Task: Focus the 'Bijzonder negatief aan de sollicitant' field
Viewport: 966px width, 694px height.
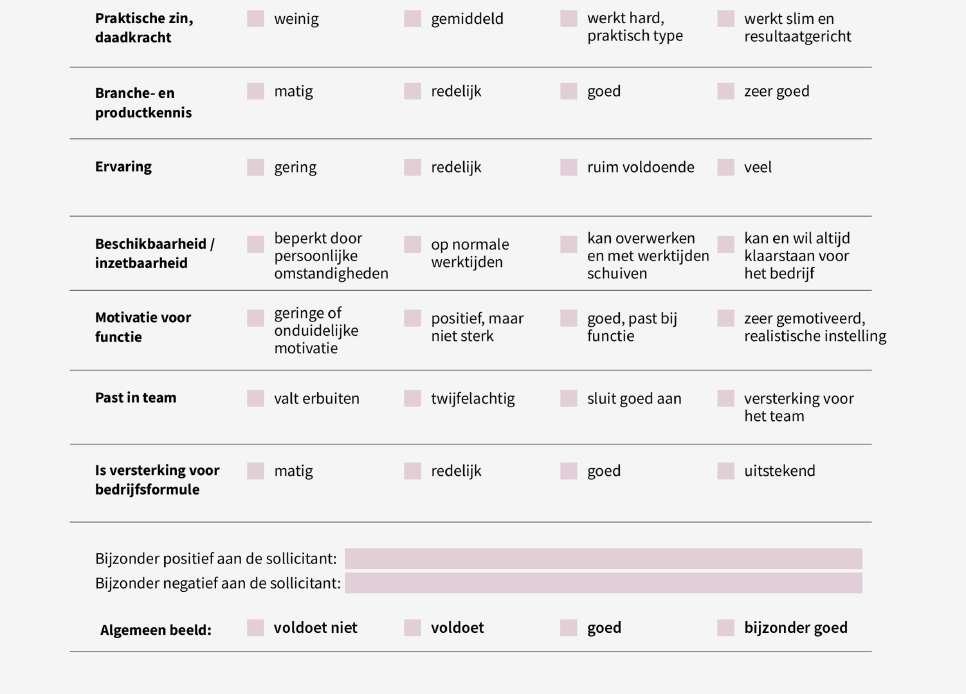Action: (x=603, y=583)
